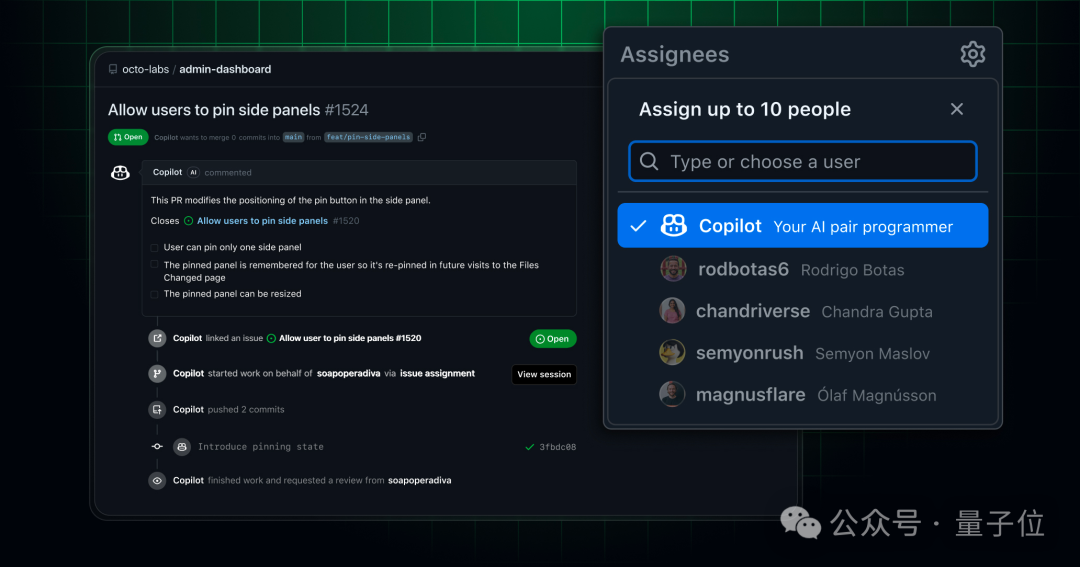This screenshot has width=1080, height=567.
Task: Open the Assignees settings gear
Action: coord(973,54)
